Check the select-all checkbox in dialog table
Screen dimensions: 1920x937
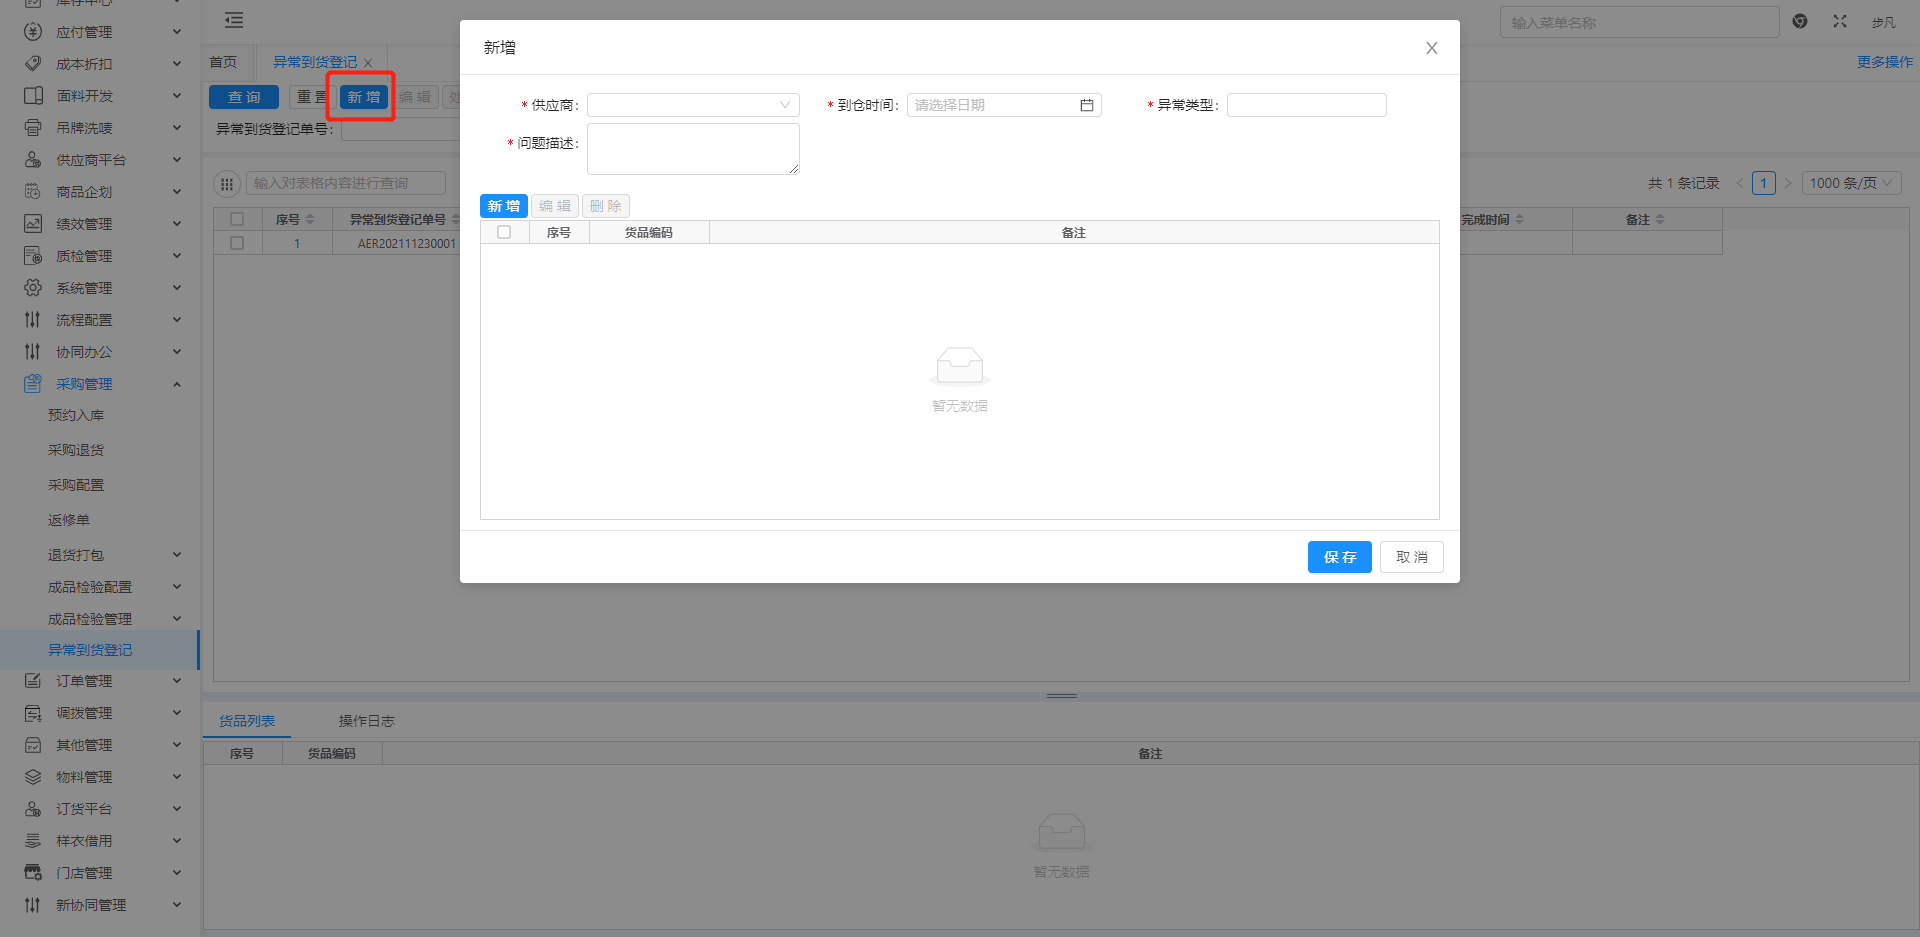coord(504,232)
